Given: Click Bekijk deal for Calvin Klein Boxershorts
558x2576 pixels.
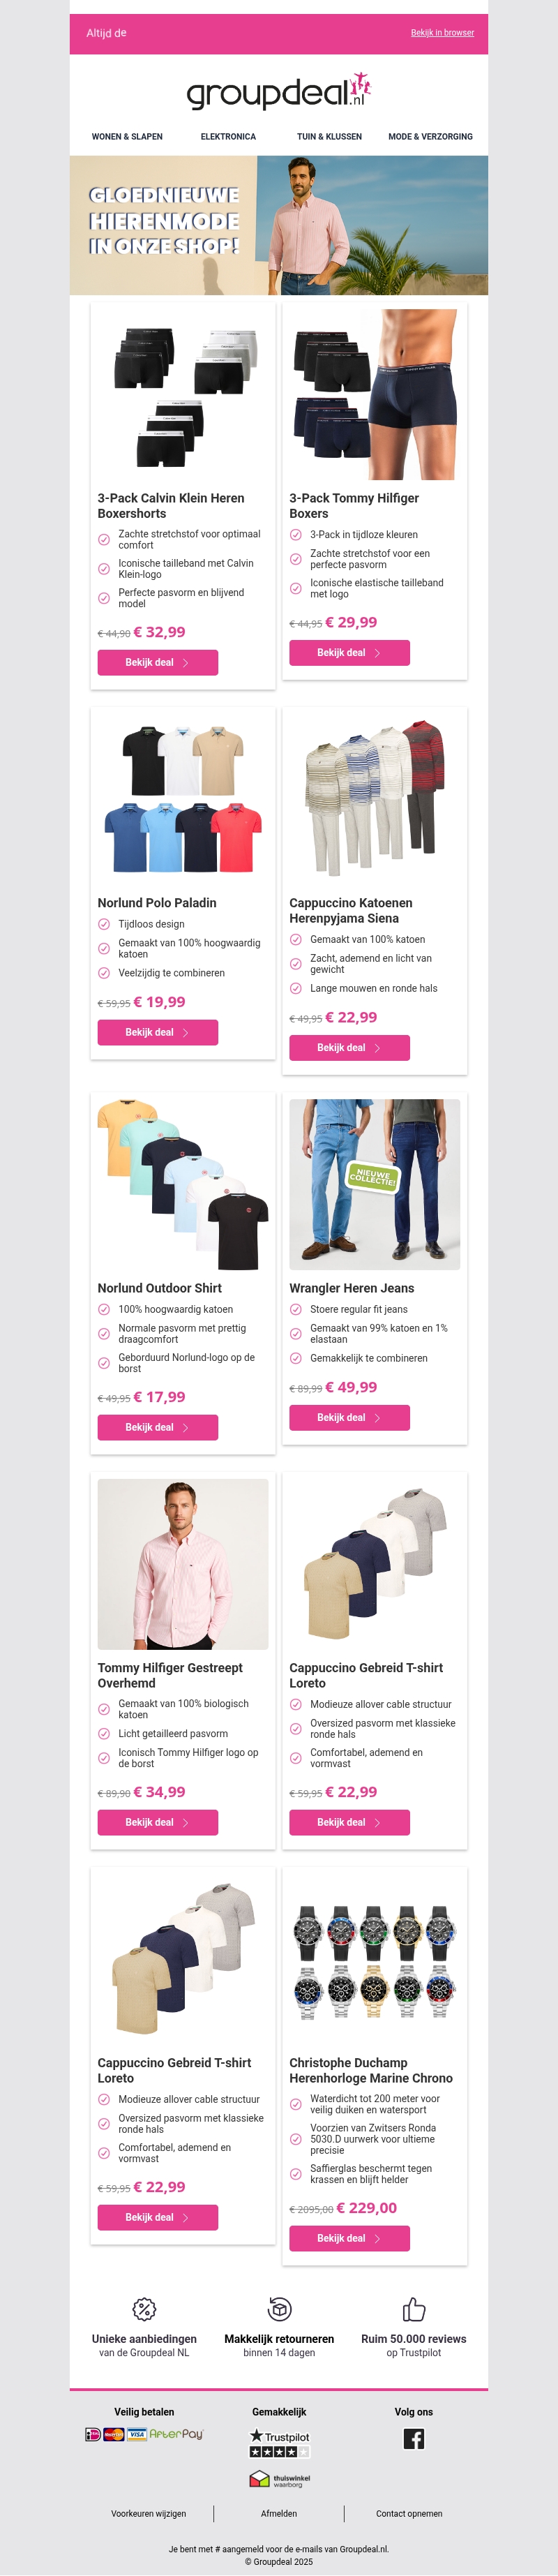Looking at the screenshot, I should (x=157, y=662).
